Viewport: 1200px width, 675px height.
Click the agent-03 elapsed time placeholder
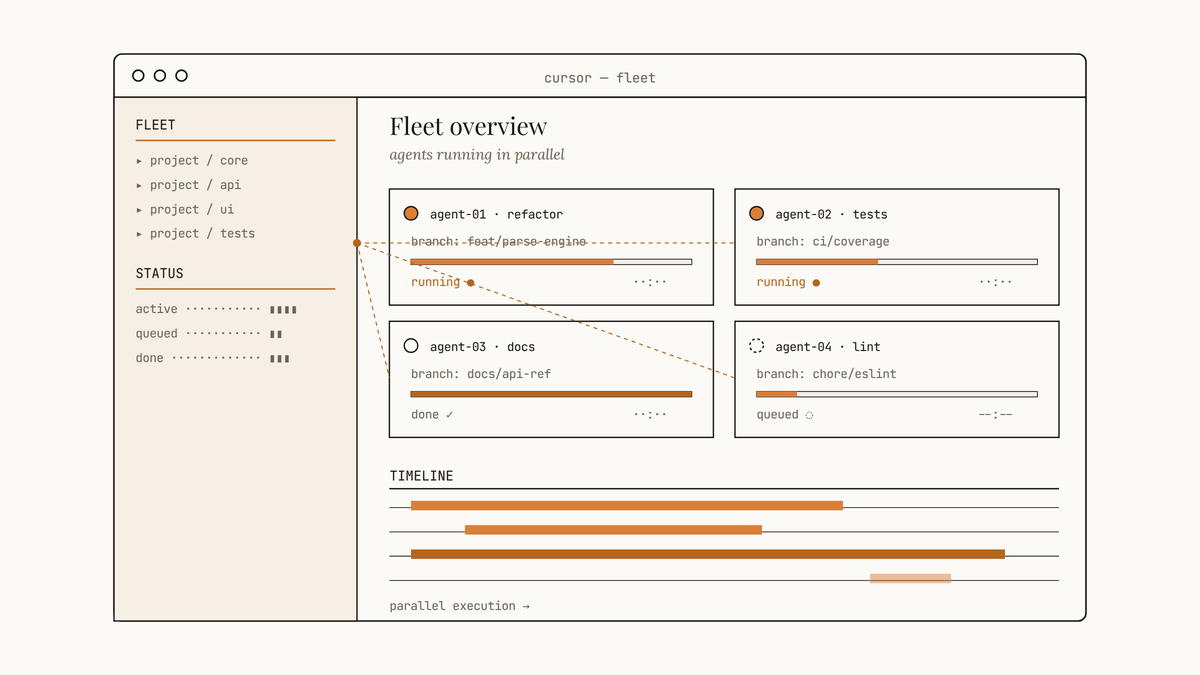(x=650, y=415)
